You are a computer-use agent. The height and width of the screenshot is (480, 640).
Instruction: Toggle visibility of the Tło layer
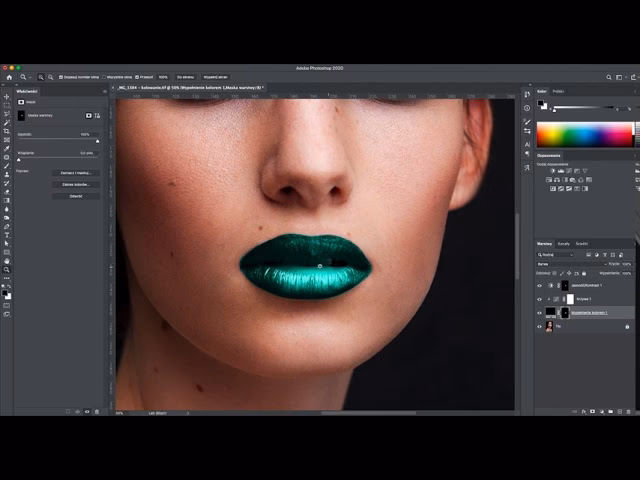tap(539, 327)
